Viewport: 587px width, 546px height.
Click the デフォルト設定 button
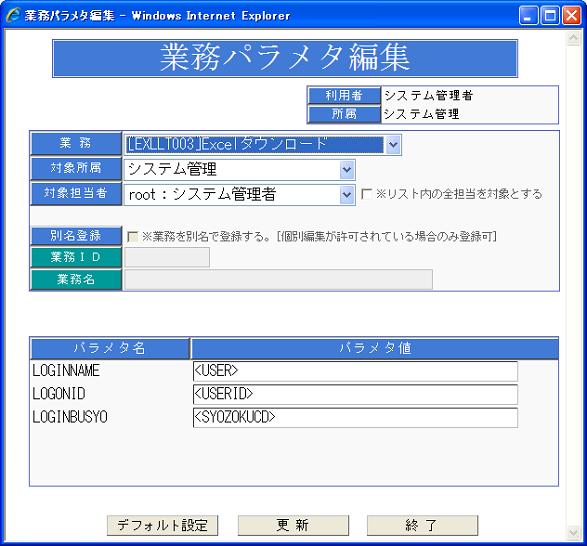pyautogui.click(x=162, y=525)
